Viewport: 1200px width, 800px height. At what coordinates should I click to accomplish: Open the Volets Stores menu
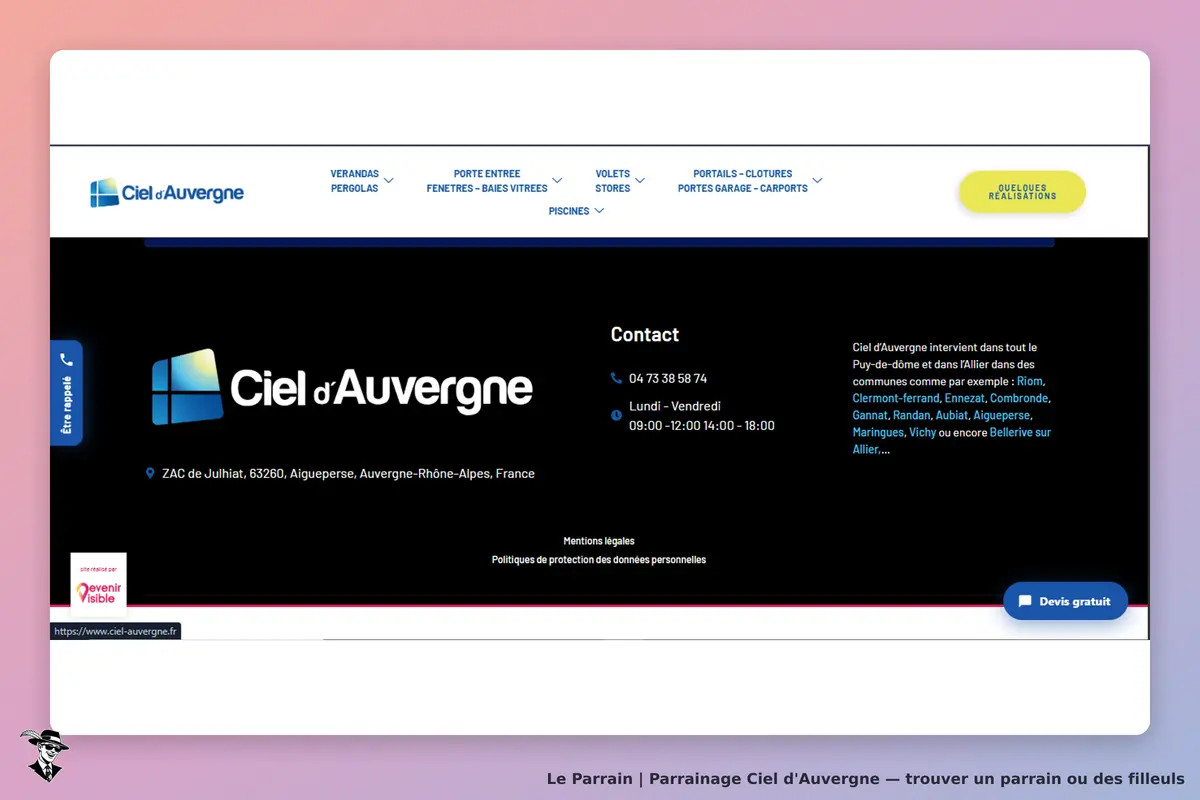click(x=613, y=181)
